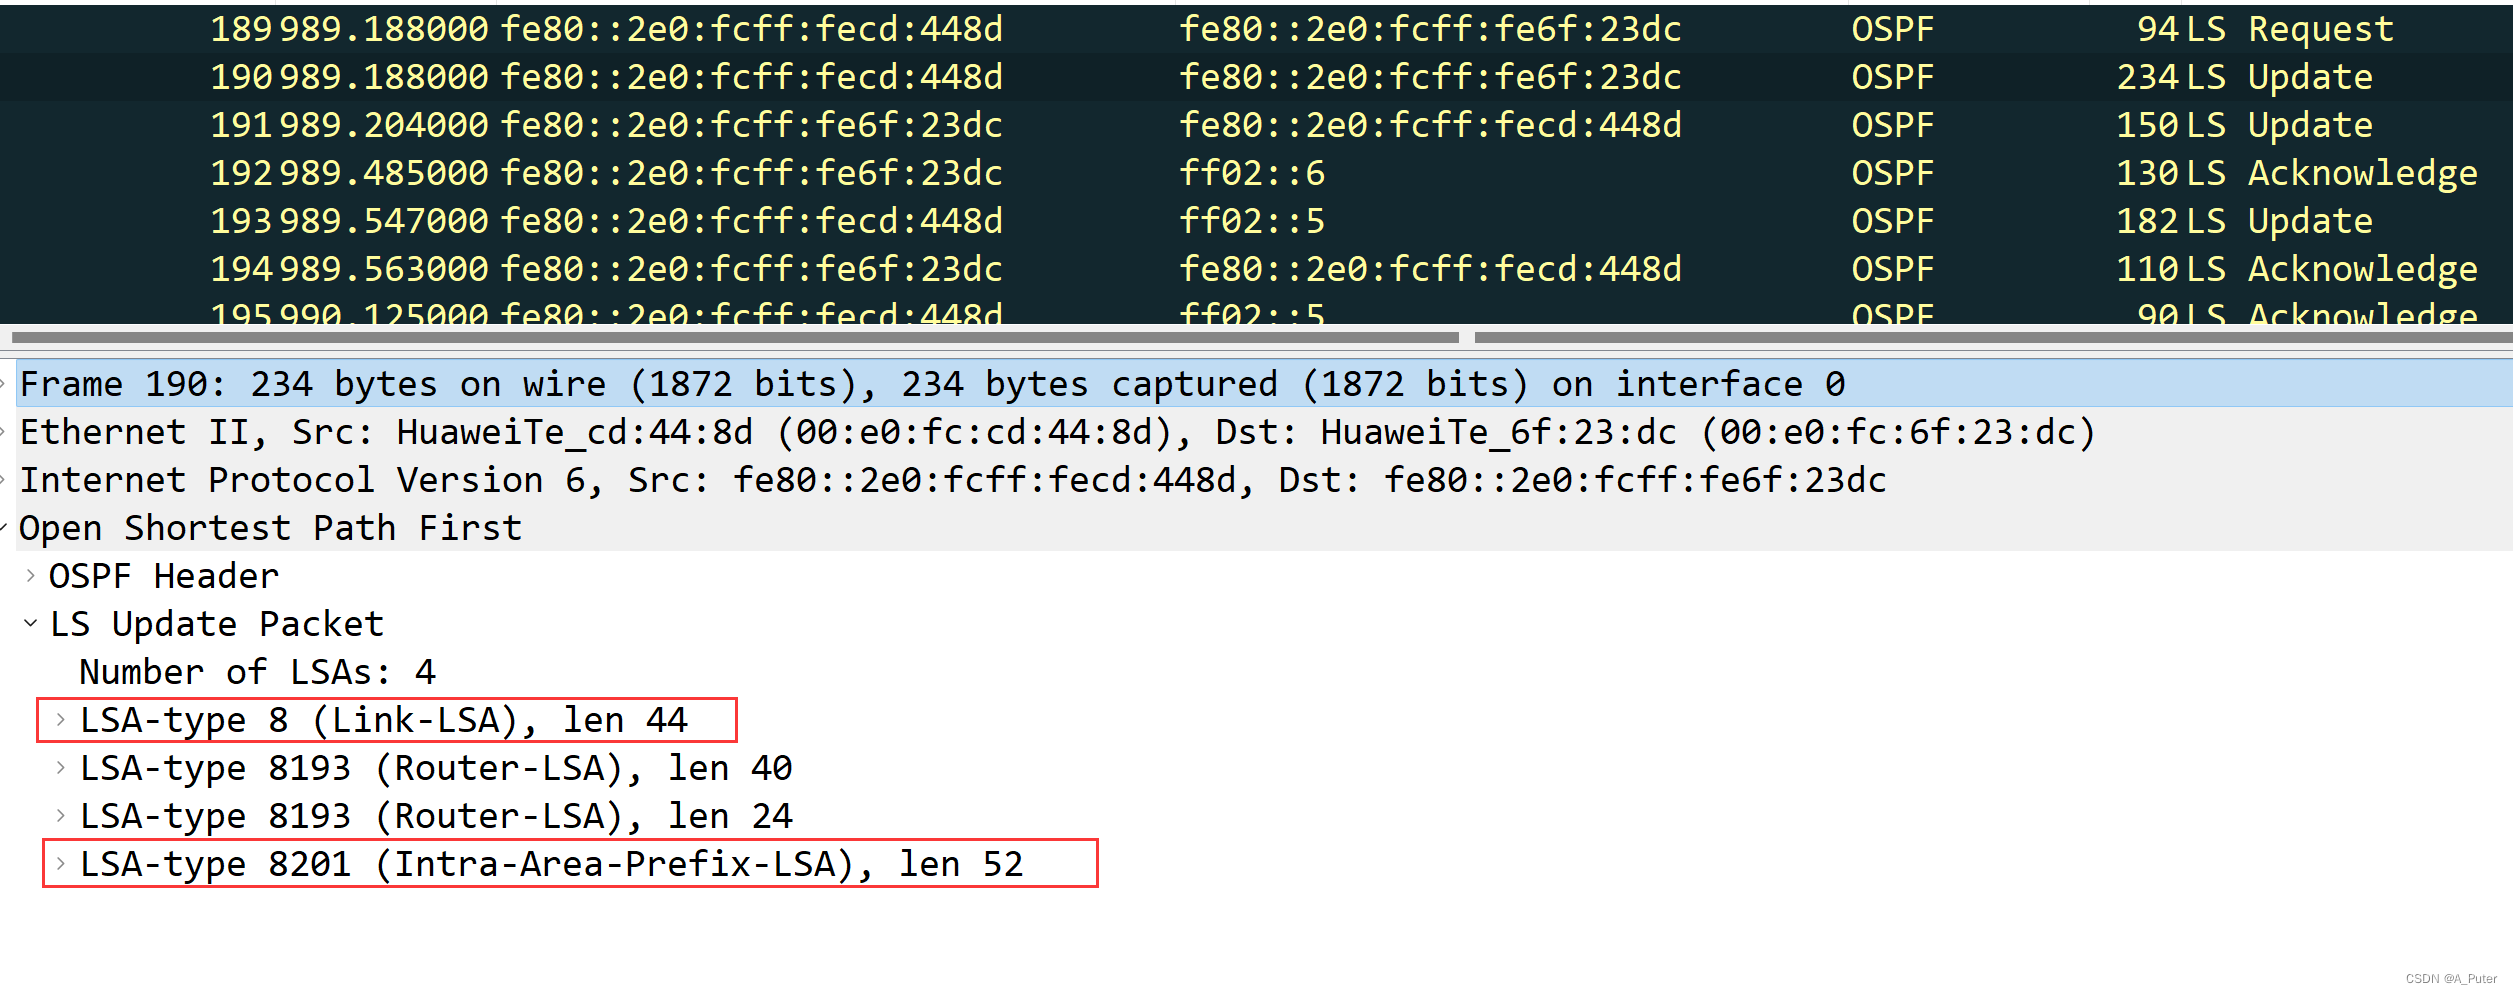Select the Number of LSAs field

click(x=257, y=672)
